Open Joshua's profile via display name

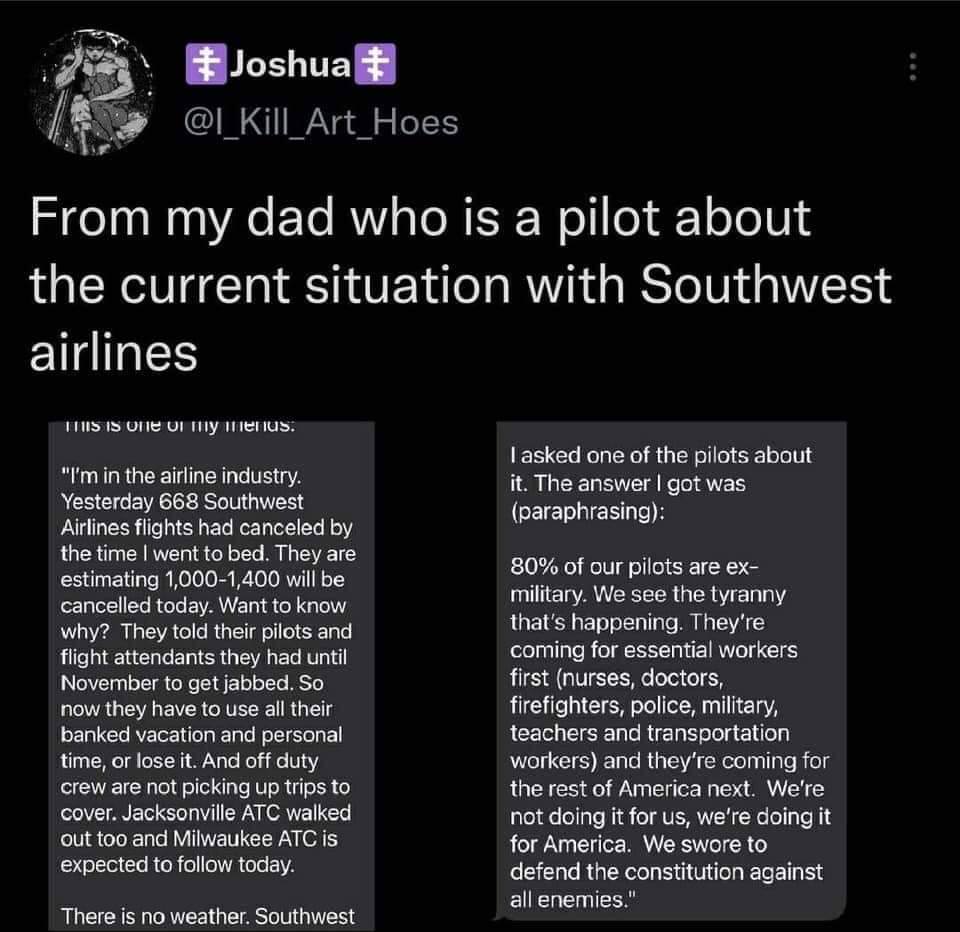[x=291, y=66]
